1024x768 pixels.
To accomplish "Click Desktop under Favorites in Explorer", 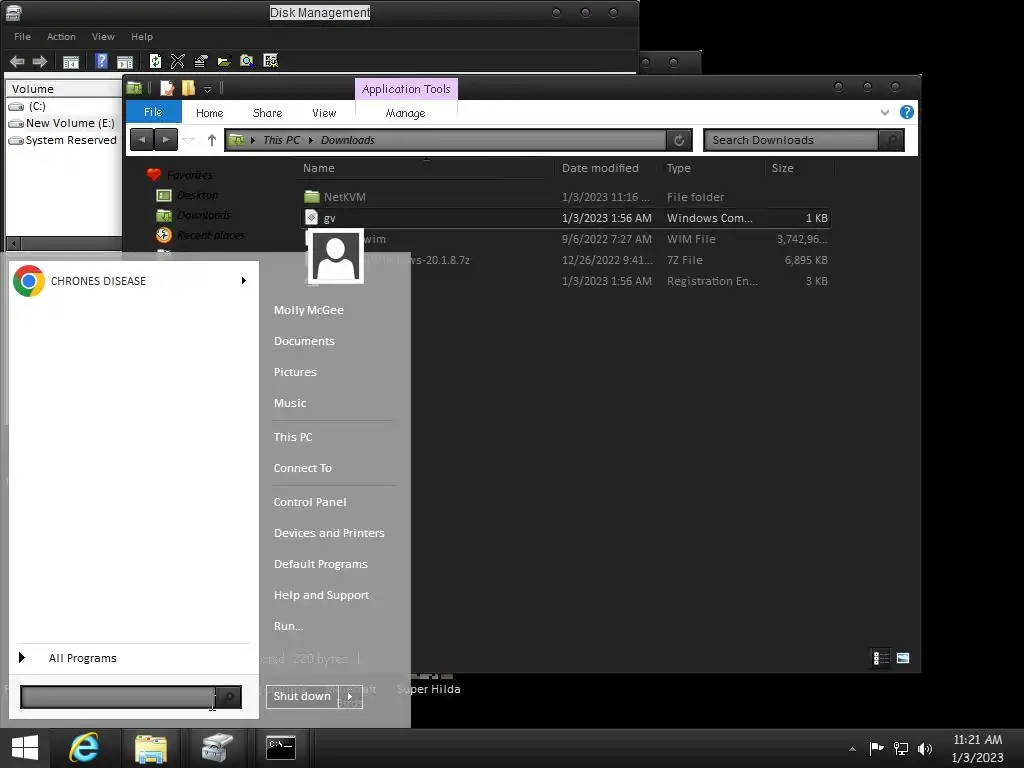I will 197,195.
